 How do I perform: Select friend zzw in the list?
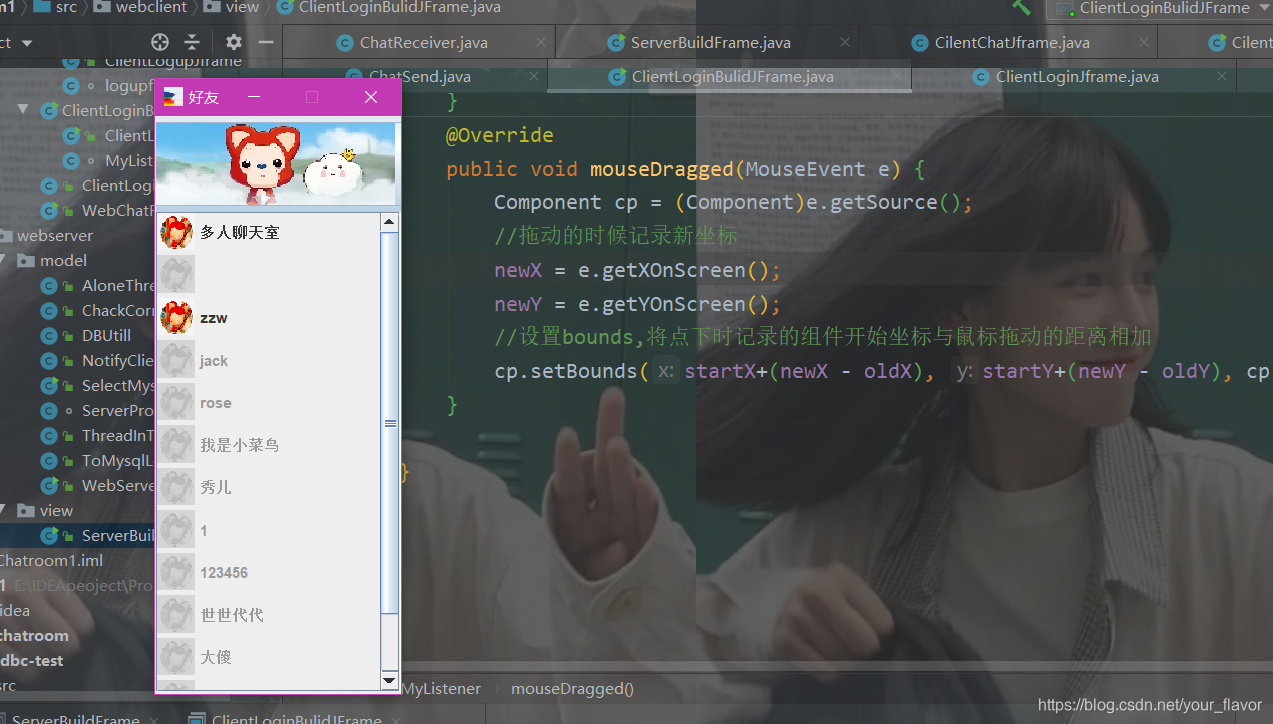pyautogui.click(x=268, y=318)
